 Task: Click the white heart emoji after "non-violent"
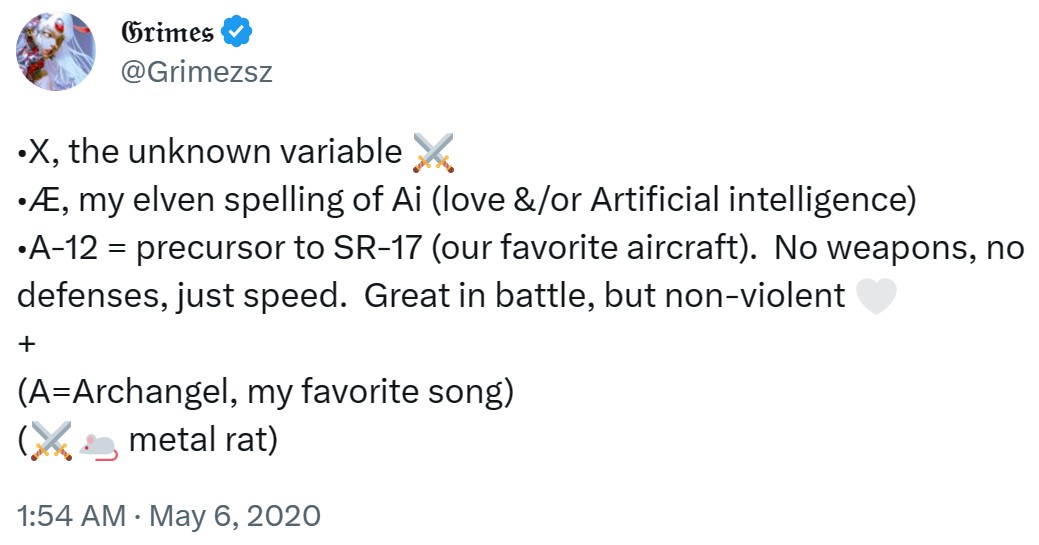point(876,296)
